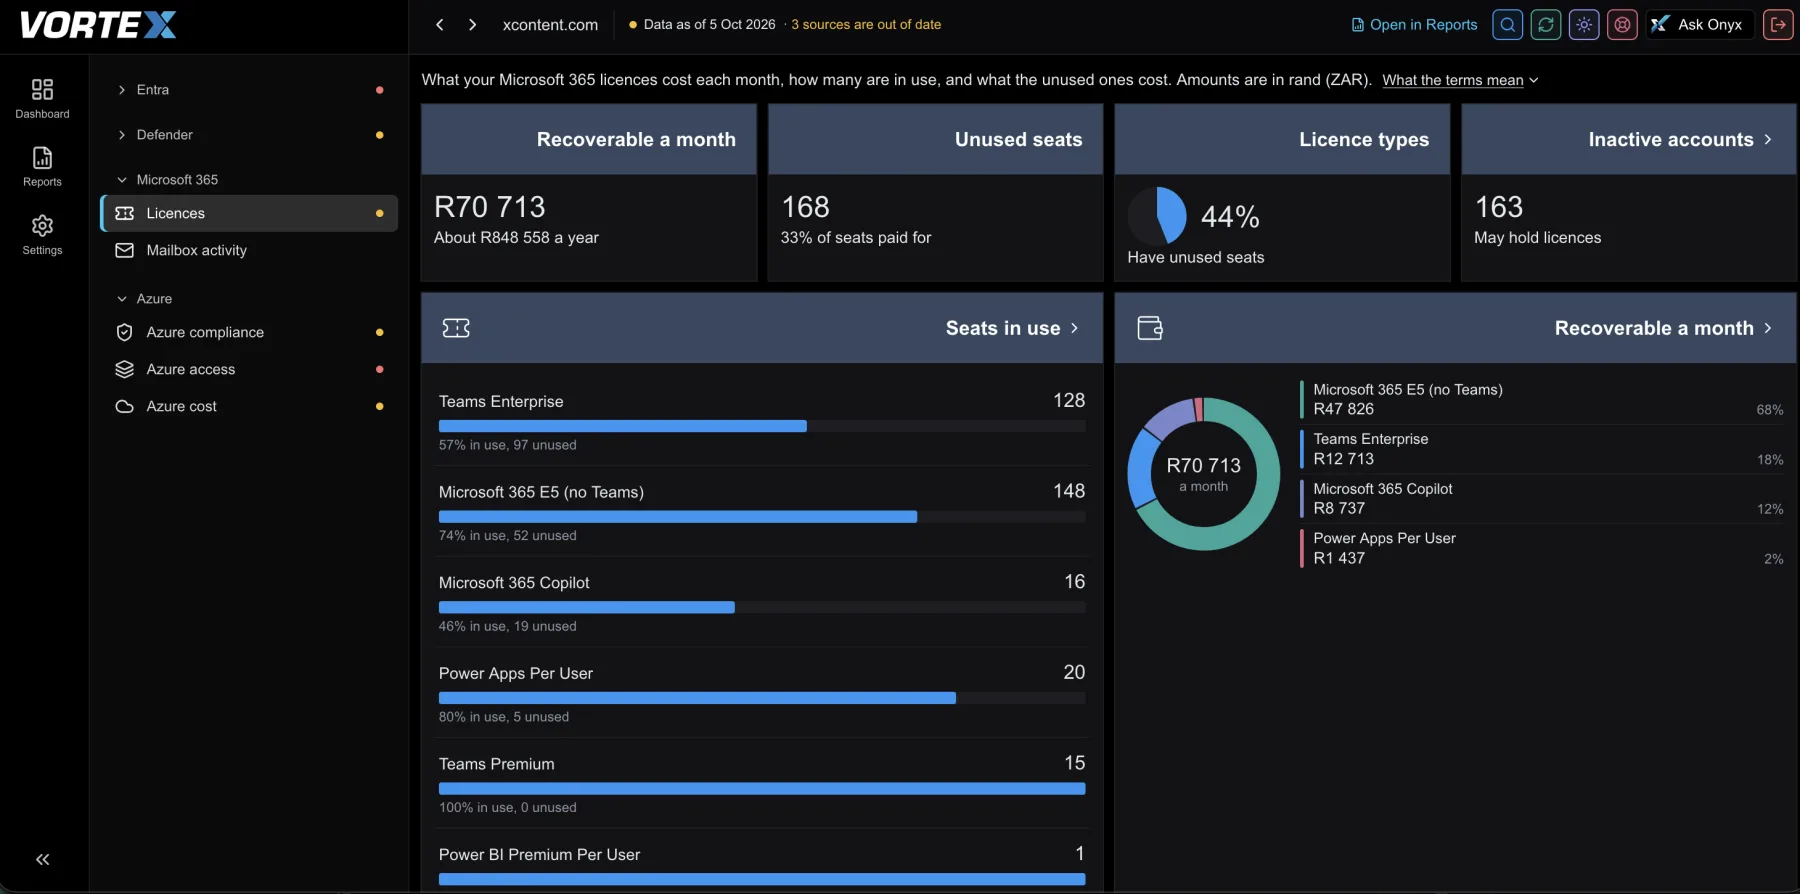The image size is (1800, 894).
Task: Click the Teams Premium row label
Action: 497,764
